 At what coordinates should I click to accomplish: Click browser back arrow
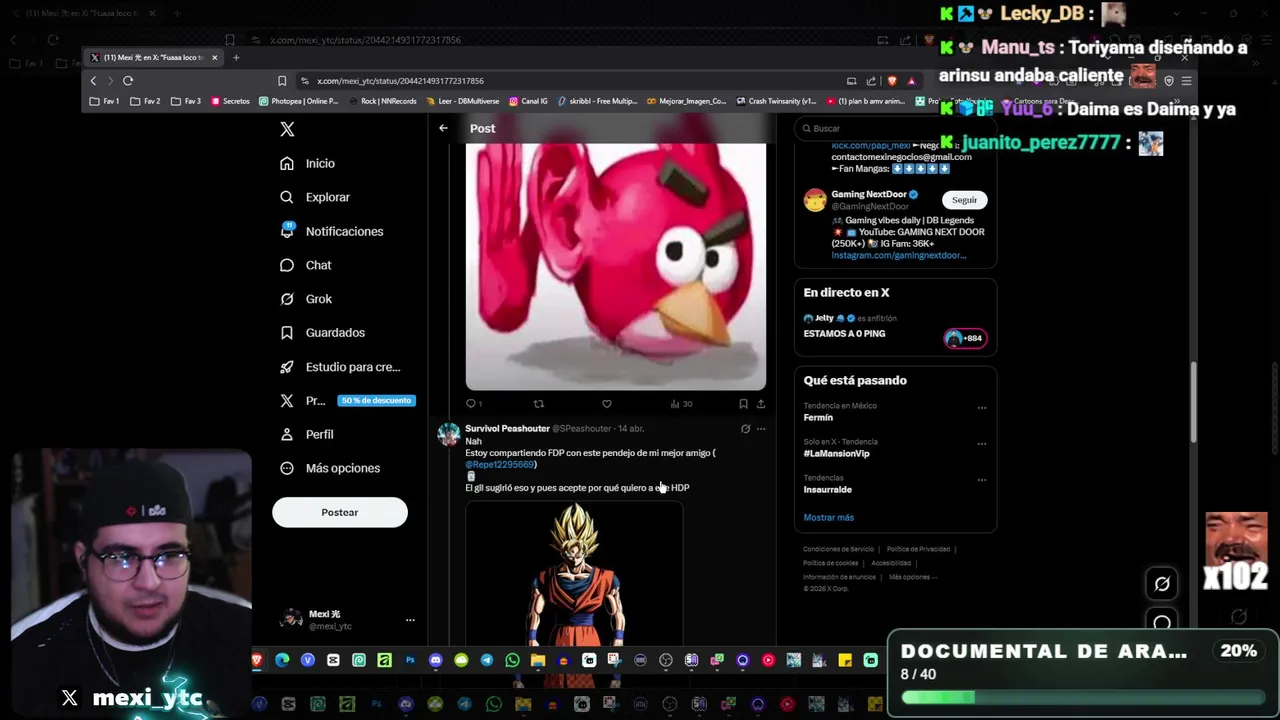93,81
